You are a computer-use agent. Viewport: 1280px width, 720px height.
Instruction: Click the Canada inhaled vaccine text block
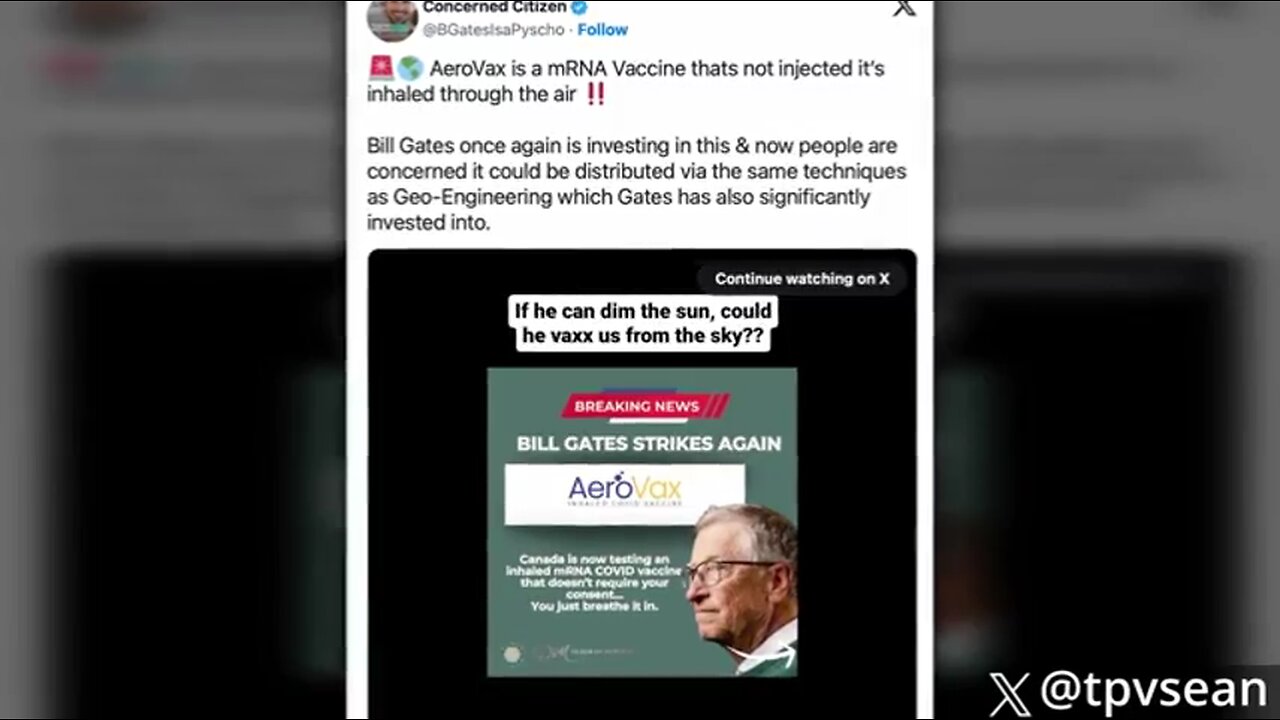point(595,582)
